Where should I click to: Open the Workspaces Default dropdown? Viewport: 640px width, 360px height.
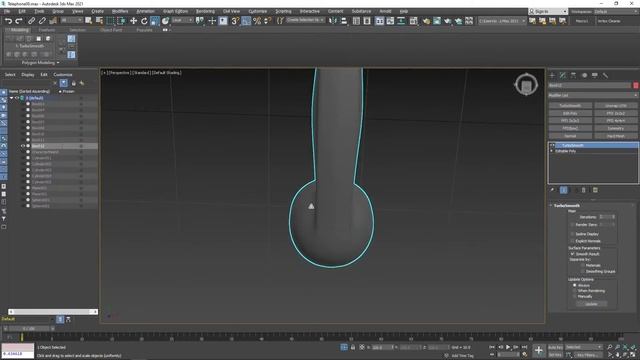(617, 11)
